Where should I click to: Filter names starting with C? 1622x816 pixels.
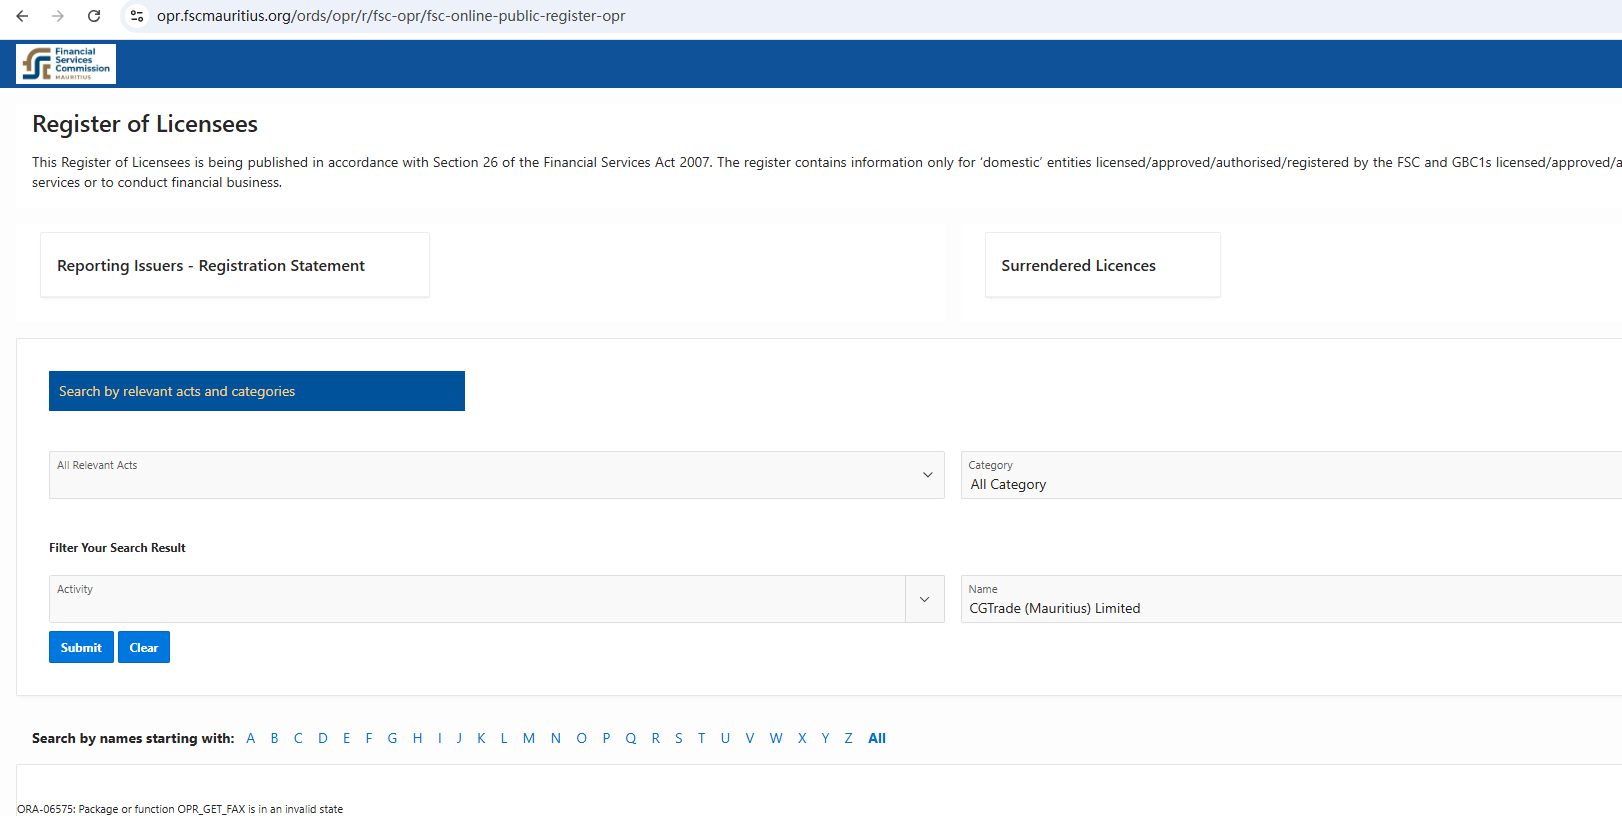tap(298, 738)
